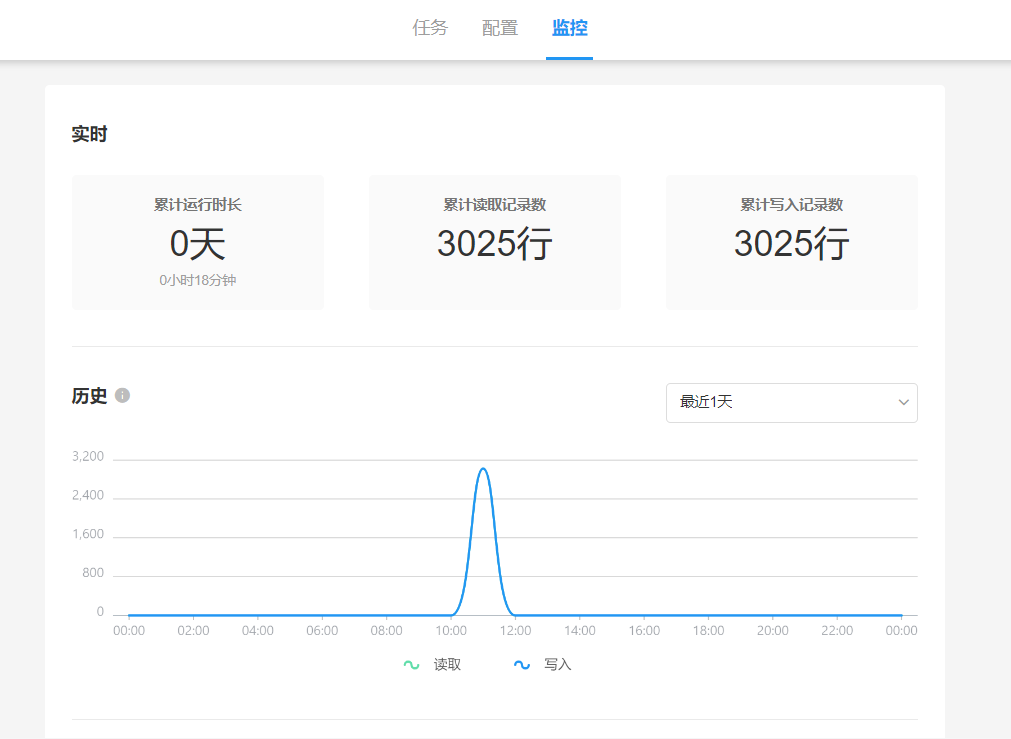Click the info icon beside 历史
This screenshot has width=1011, height=739.
(123, 395)
